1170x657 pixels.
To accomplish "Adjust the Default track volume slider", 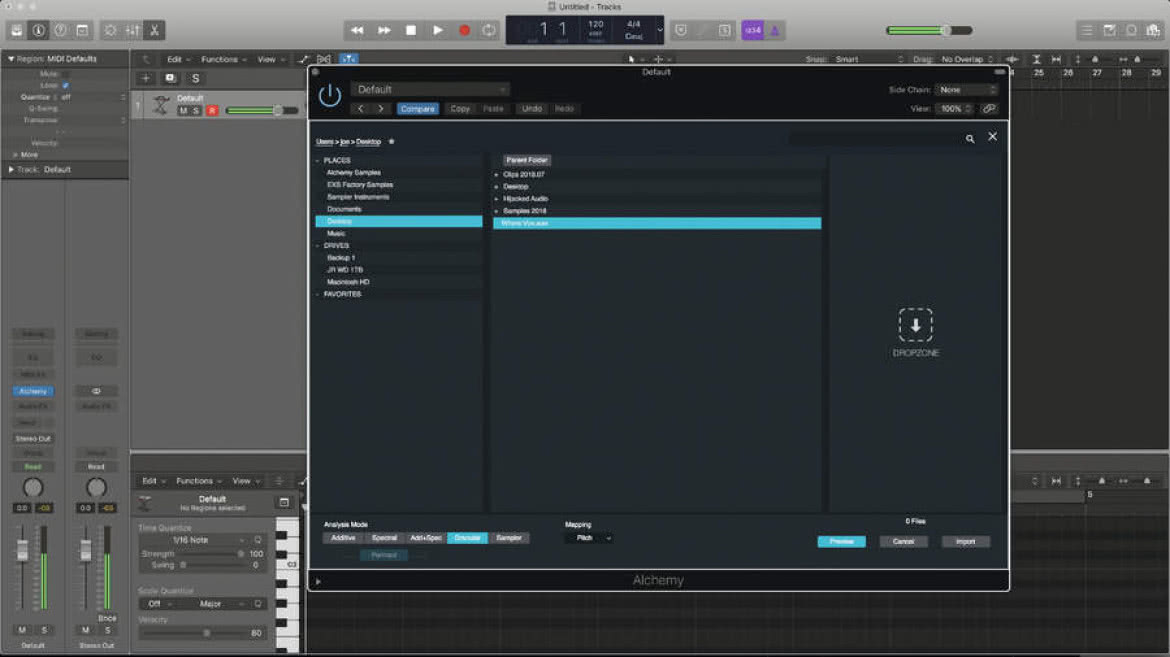I will (261, 110).
